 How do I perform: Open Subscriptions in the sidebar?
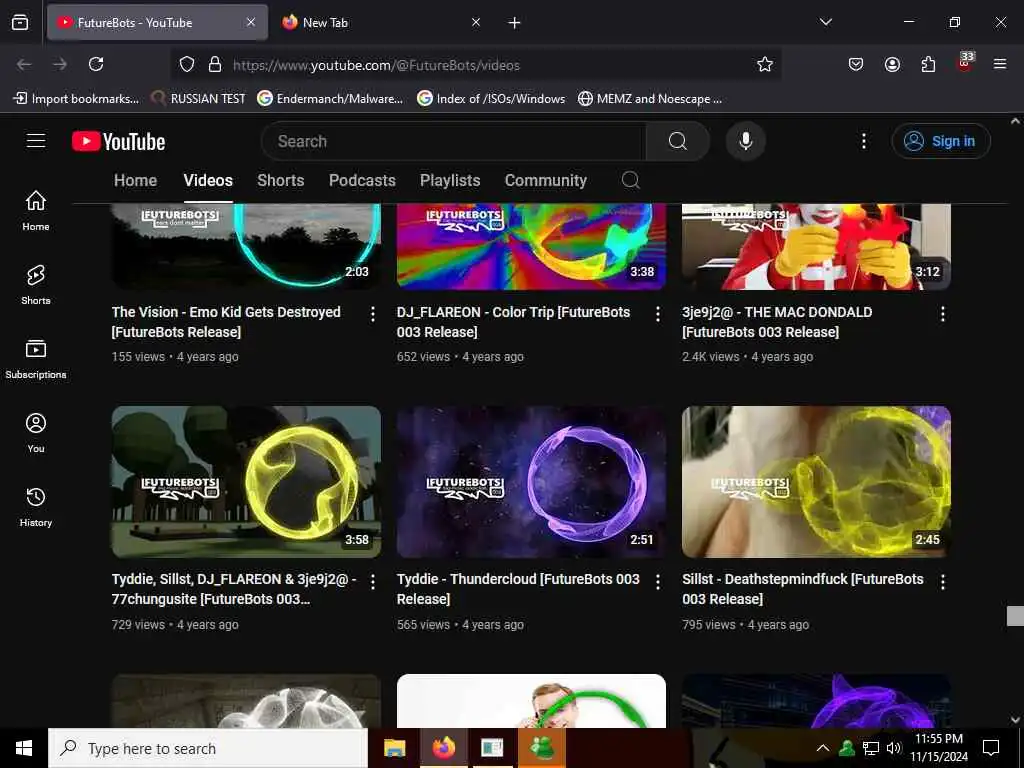[36, 359]
